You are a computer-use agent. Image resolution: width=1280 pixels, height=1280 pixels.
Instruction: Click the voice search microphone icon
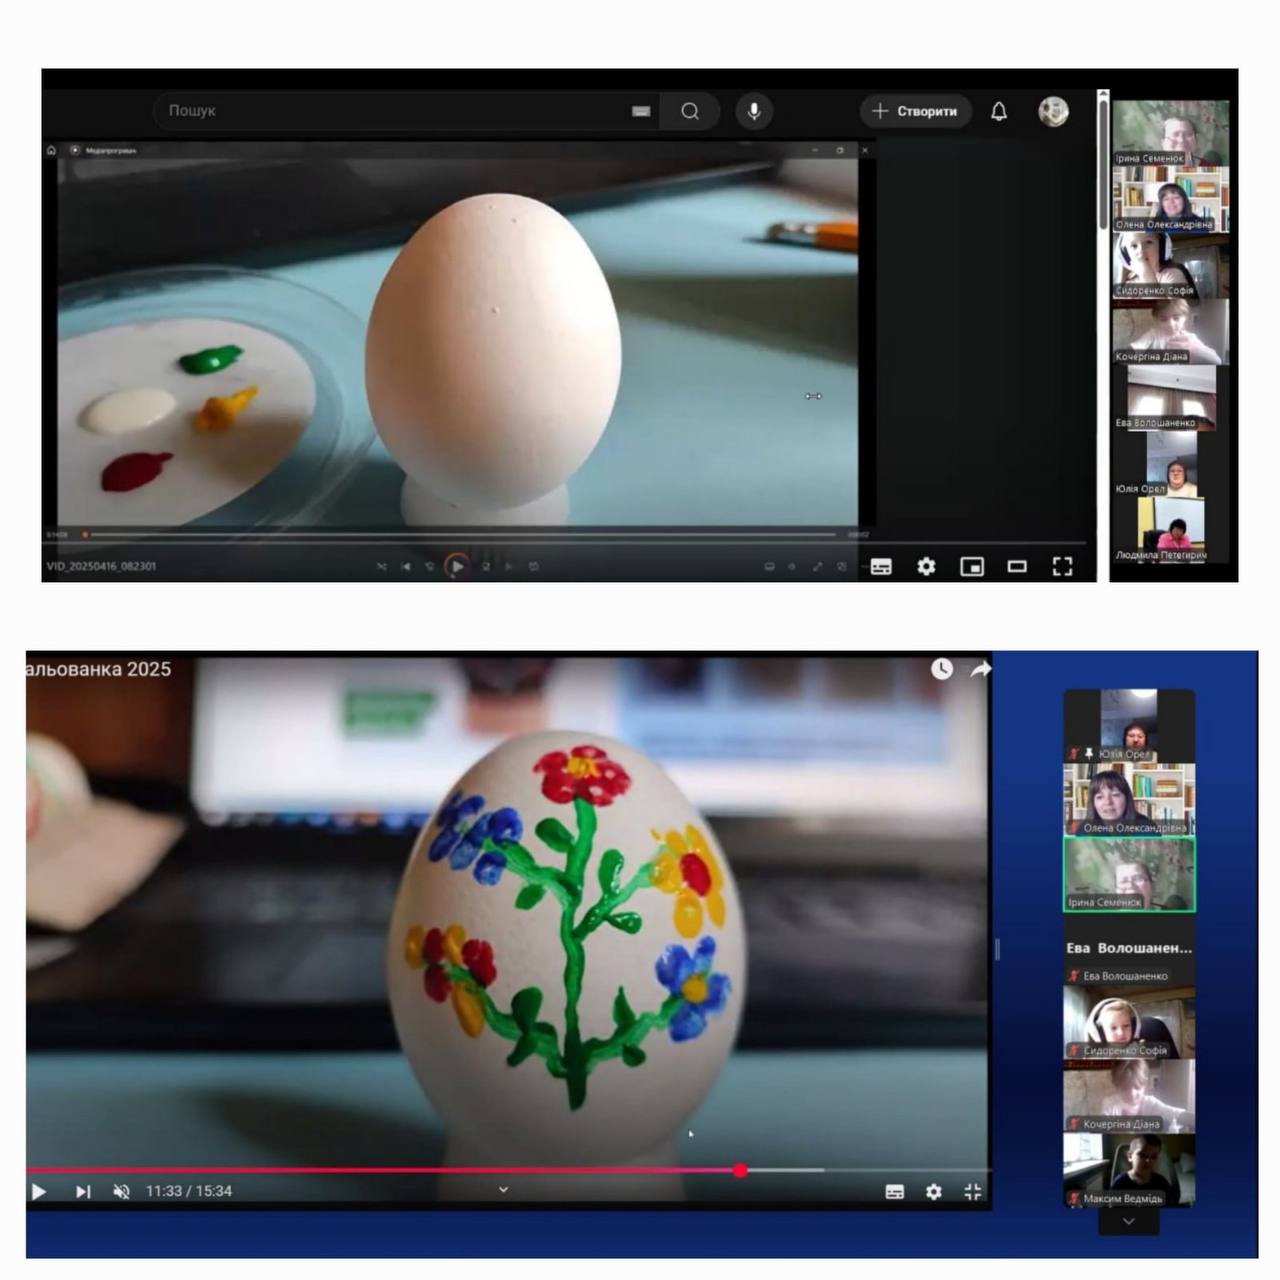point(754,111)
